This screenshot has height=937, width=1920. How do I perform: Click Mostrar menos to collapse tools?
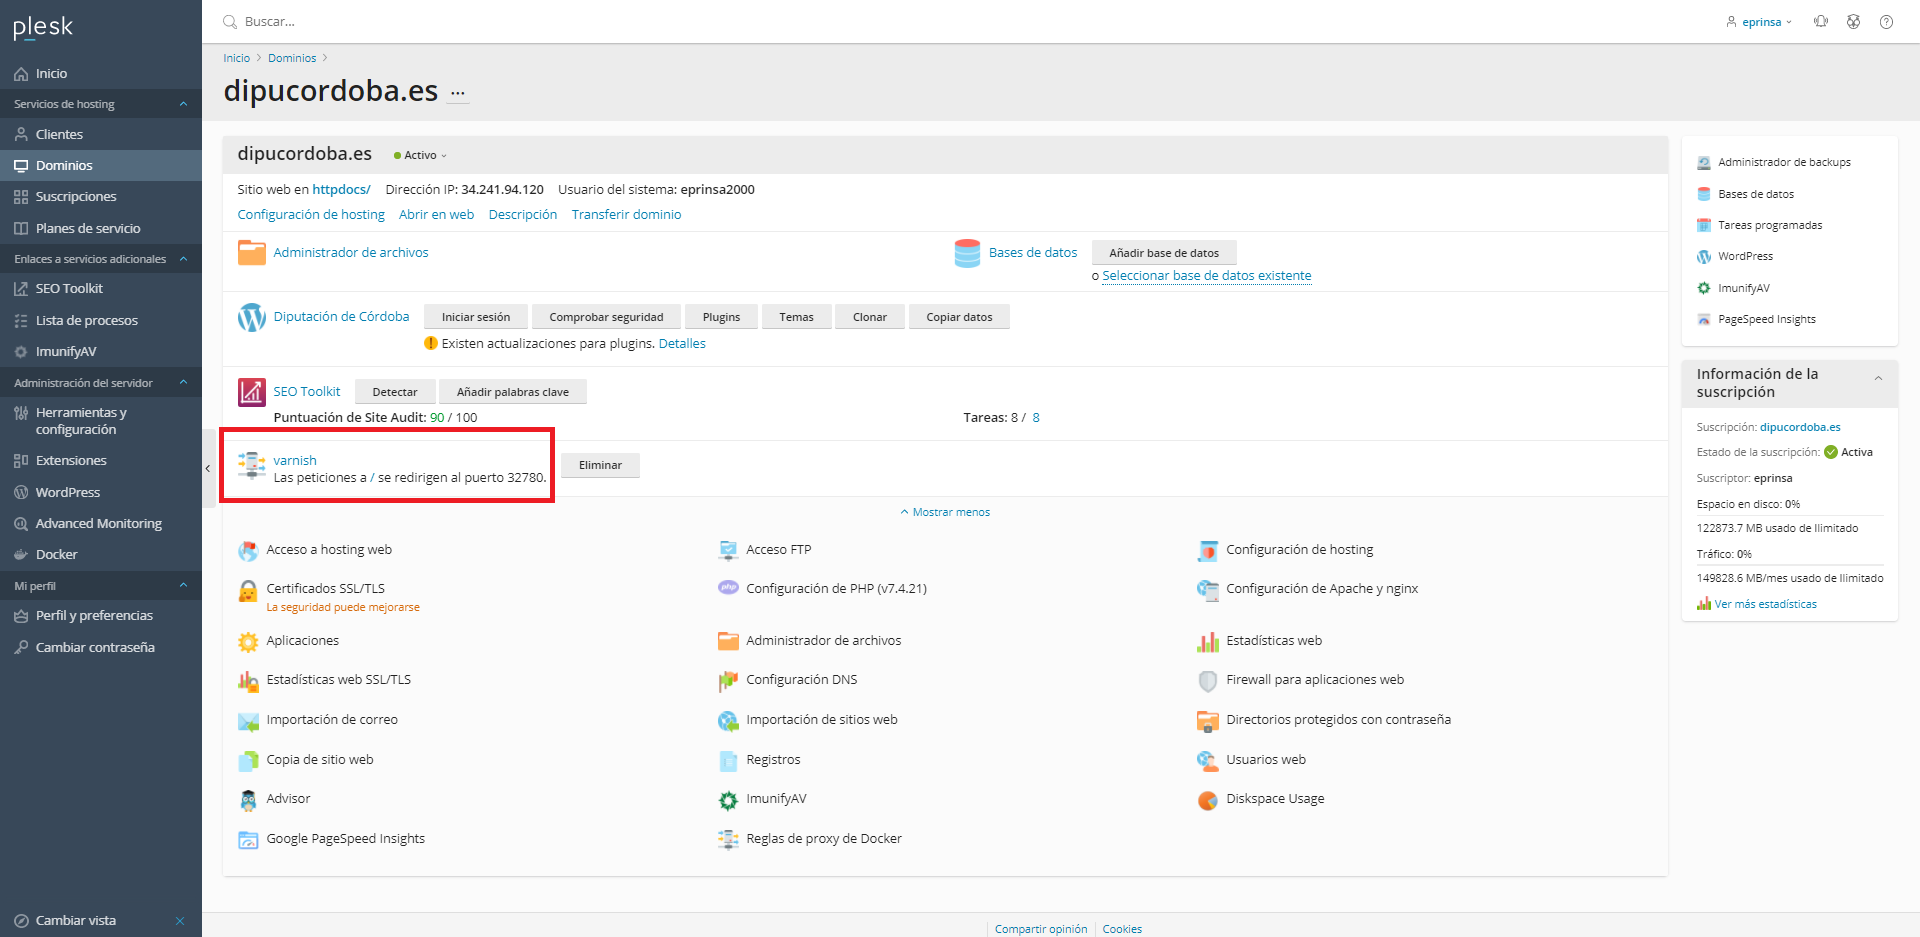(945, 512)
